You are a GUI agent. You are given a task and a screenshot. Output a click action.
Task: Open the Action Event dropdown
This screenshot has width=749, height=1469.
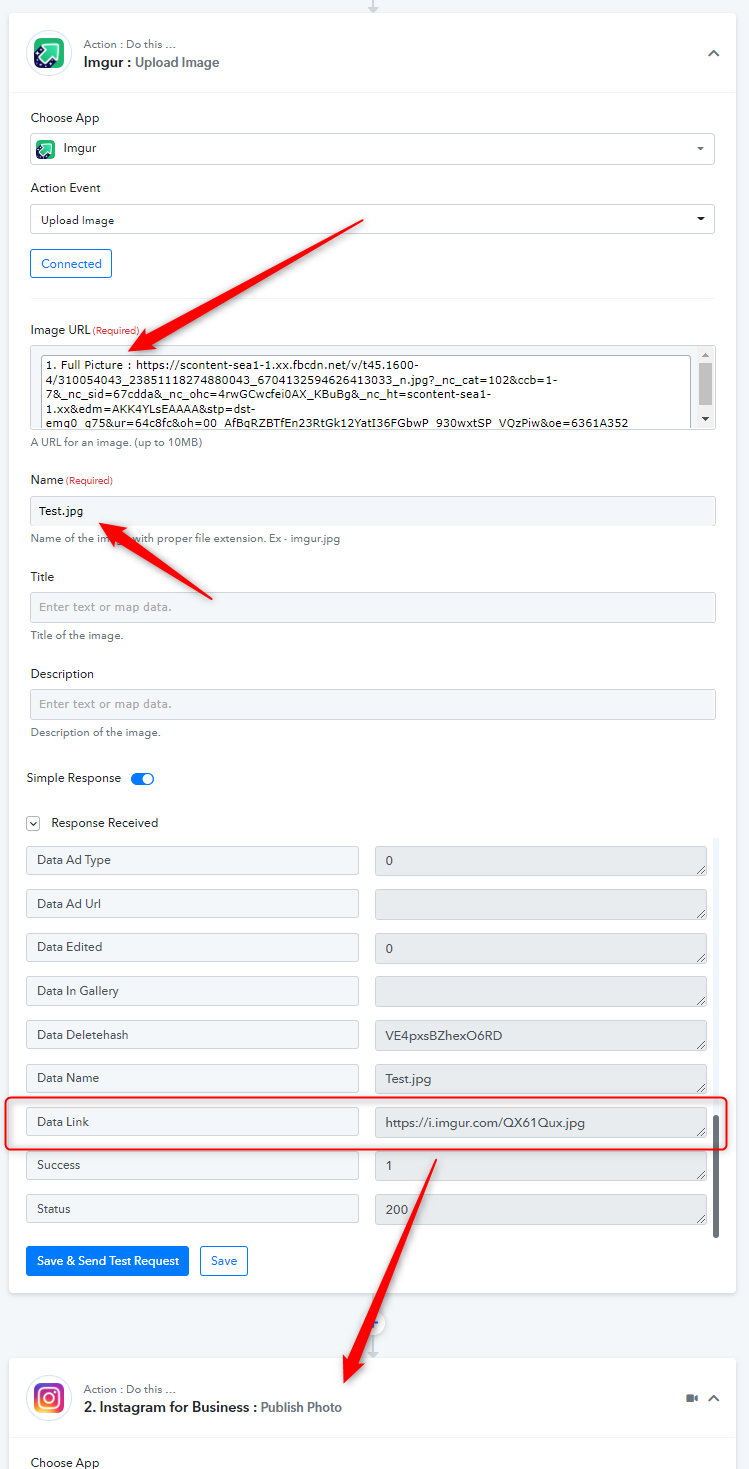[372, 220]
